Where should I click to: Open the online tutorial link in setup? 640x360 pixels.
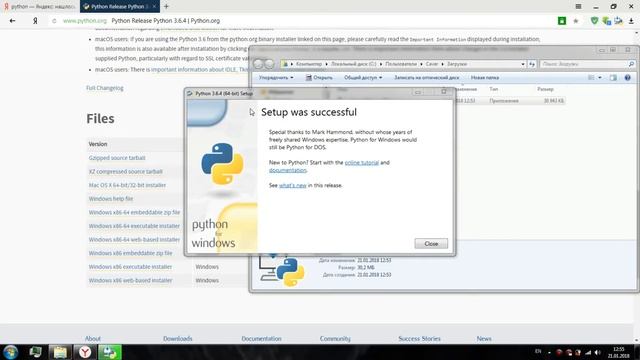pyautogui.click(x=362, y=162)
